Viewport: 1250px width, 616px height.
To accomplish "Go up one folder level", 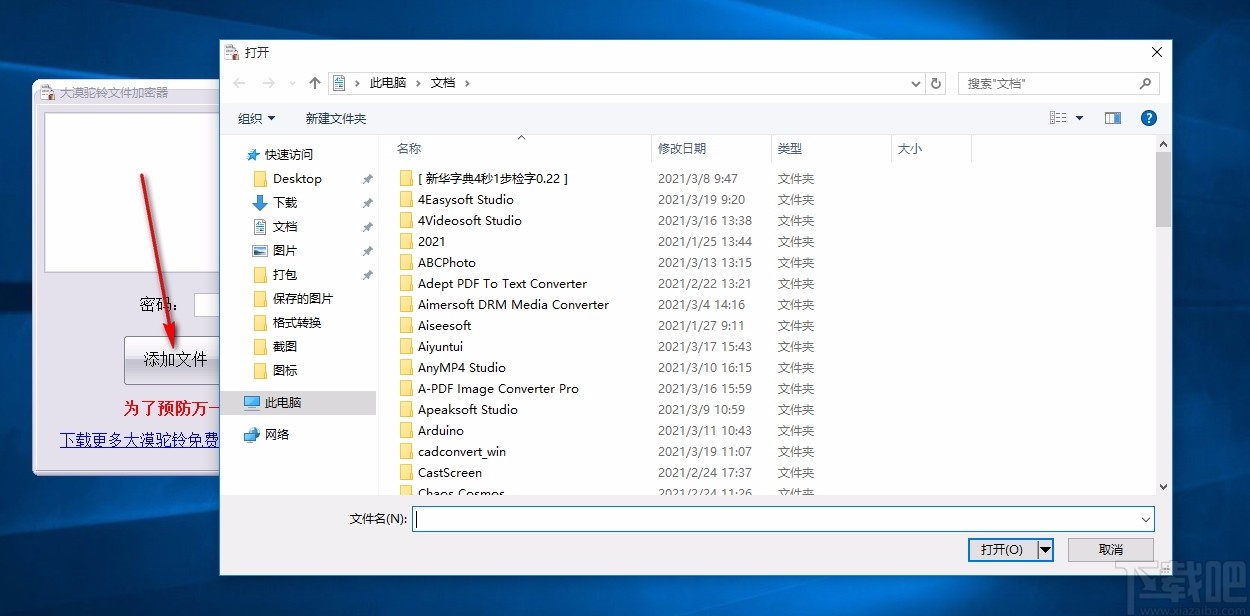I will pyautogui.click(x=315, y=83).
